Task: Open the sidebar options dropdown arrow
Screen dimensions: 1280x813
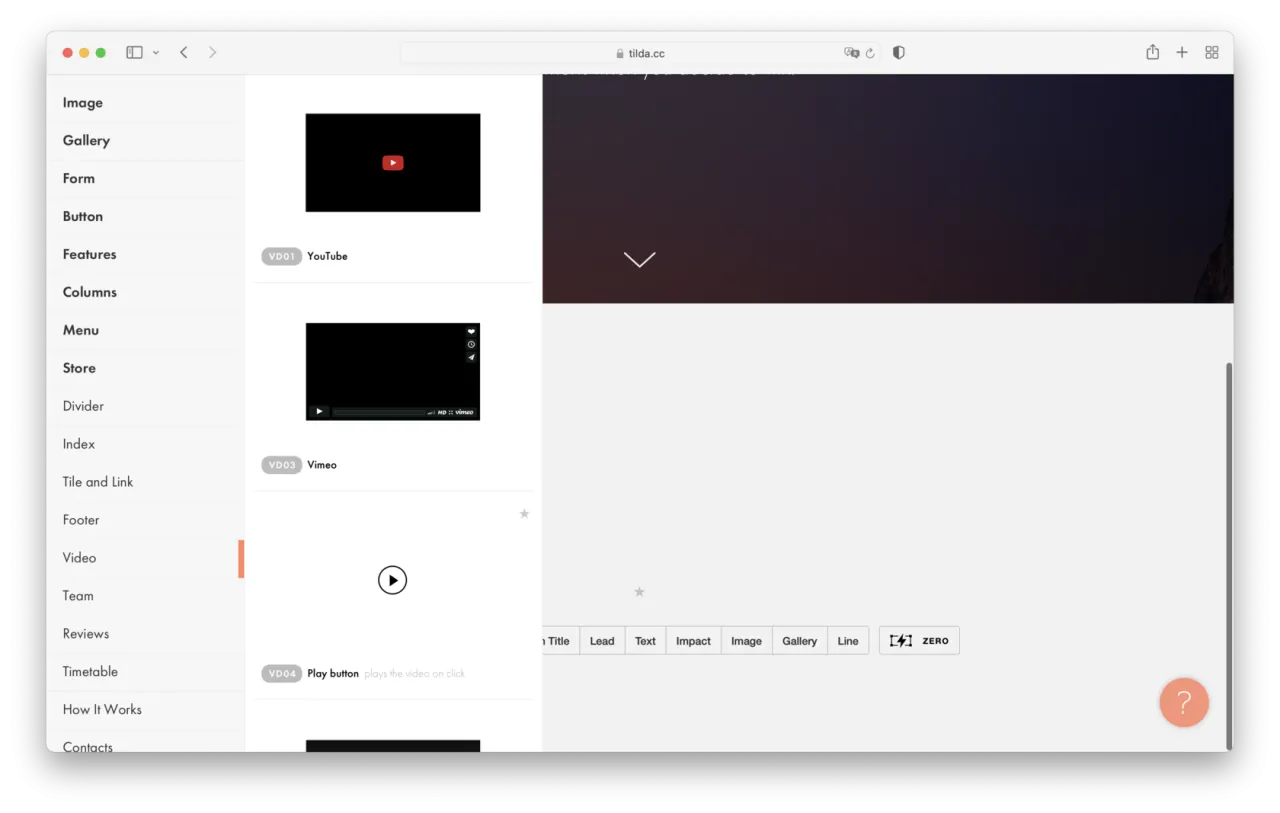Action: coord(156,53)
